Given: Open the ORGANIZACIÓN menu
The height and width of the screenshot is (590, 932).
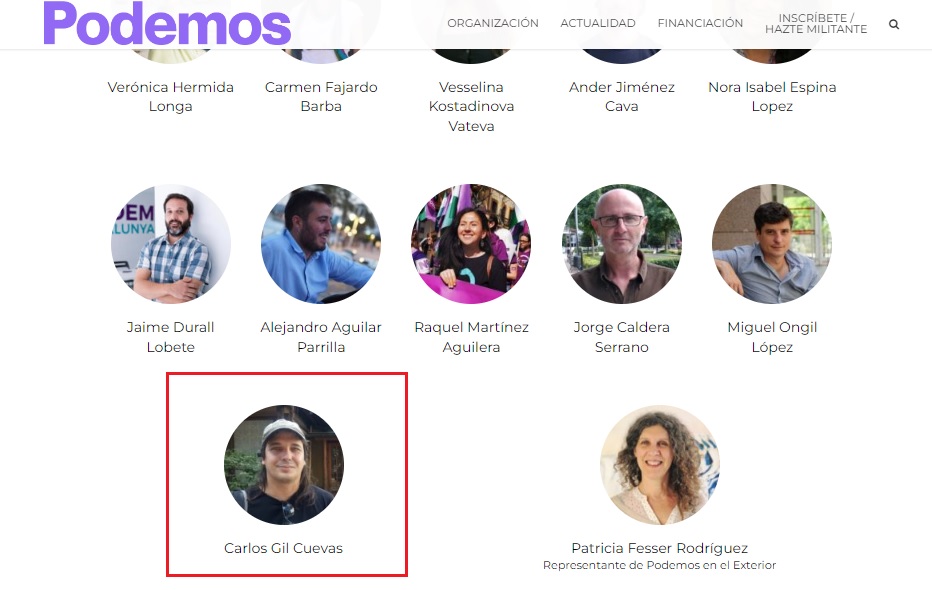Looking at the screenshot, I should (493, 23).
